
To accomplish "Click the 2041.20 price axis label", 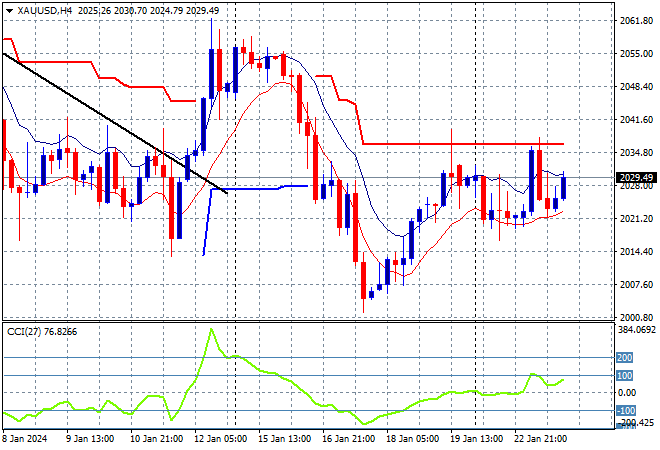I will [x=636, y=120].
